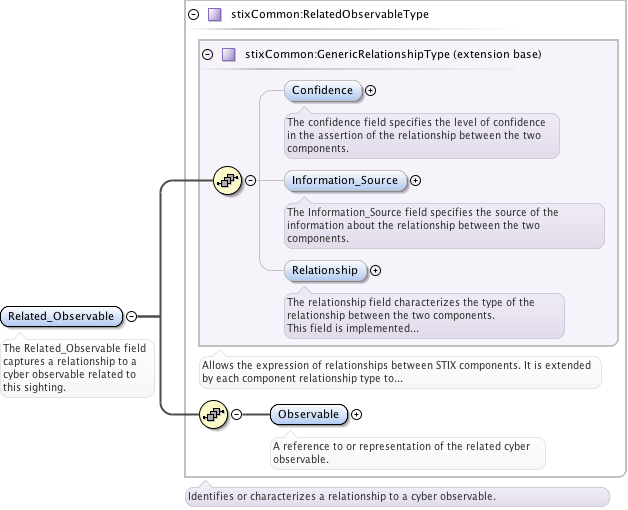Expand the Confidence element
The height and width of the screenshot is (510, 628).
click(x=371, y=90)
